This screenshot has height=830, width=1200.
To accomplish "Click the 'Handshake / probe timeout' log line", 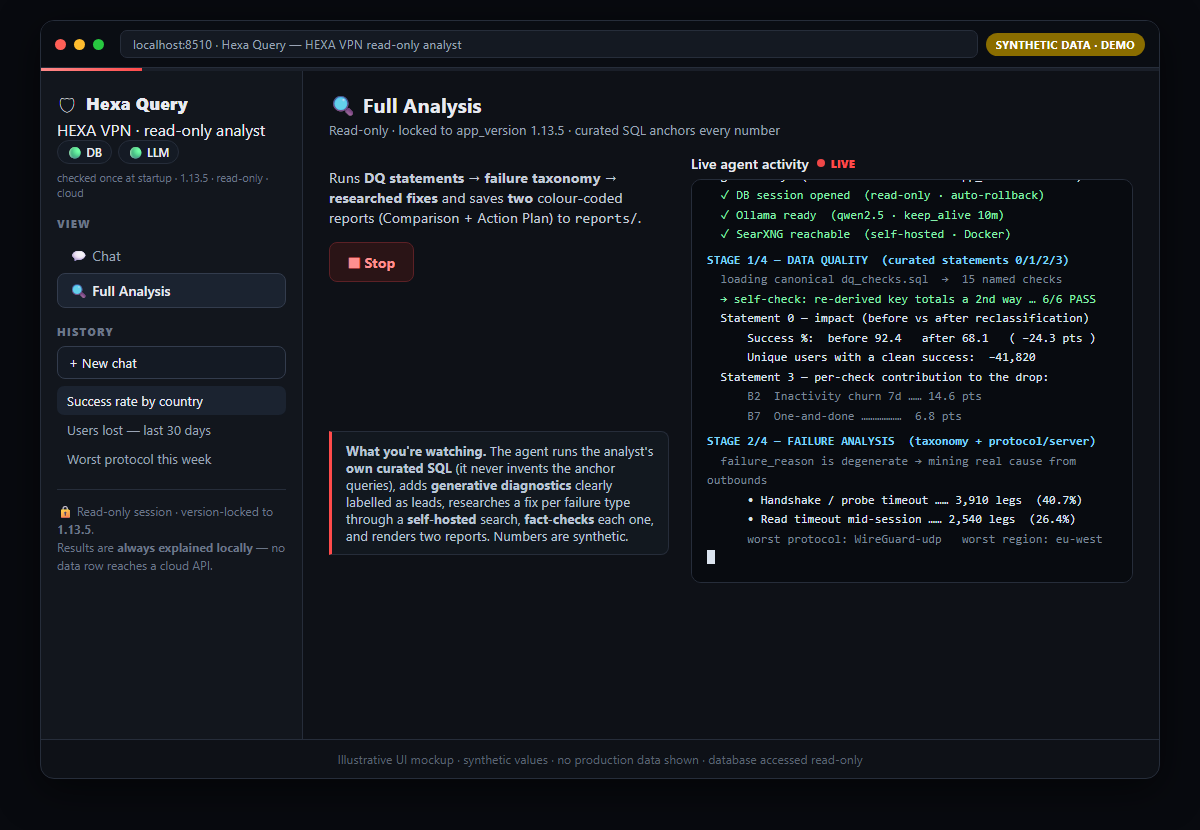I will coord(915,500).
